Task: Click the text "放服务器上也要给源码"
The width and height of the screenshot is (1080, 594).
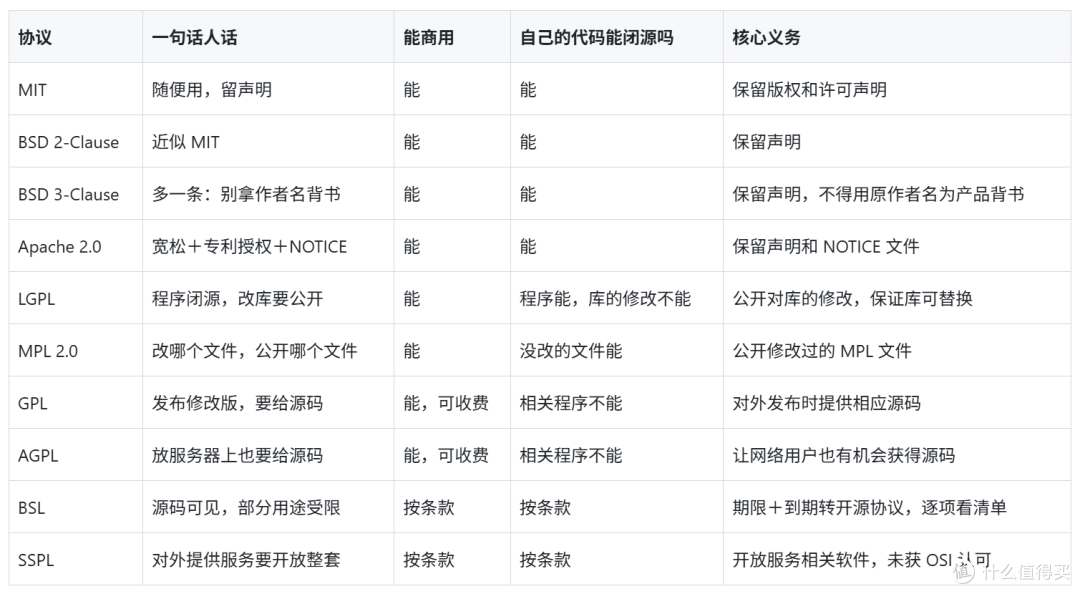Action: (x=237, y=455)
